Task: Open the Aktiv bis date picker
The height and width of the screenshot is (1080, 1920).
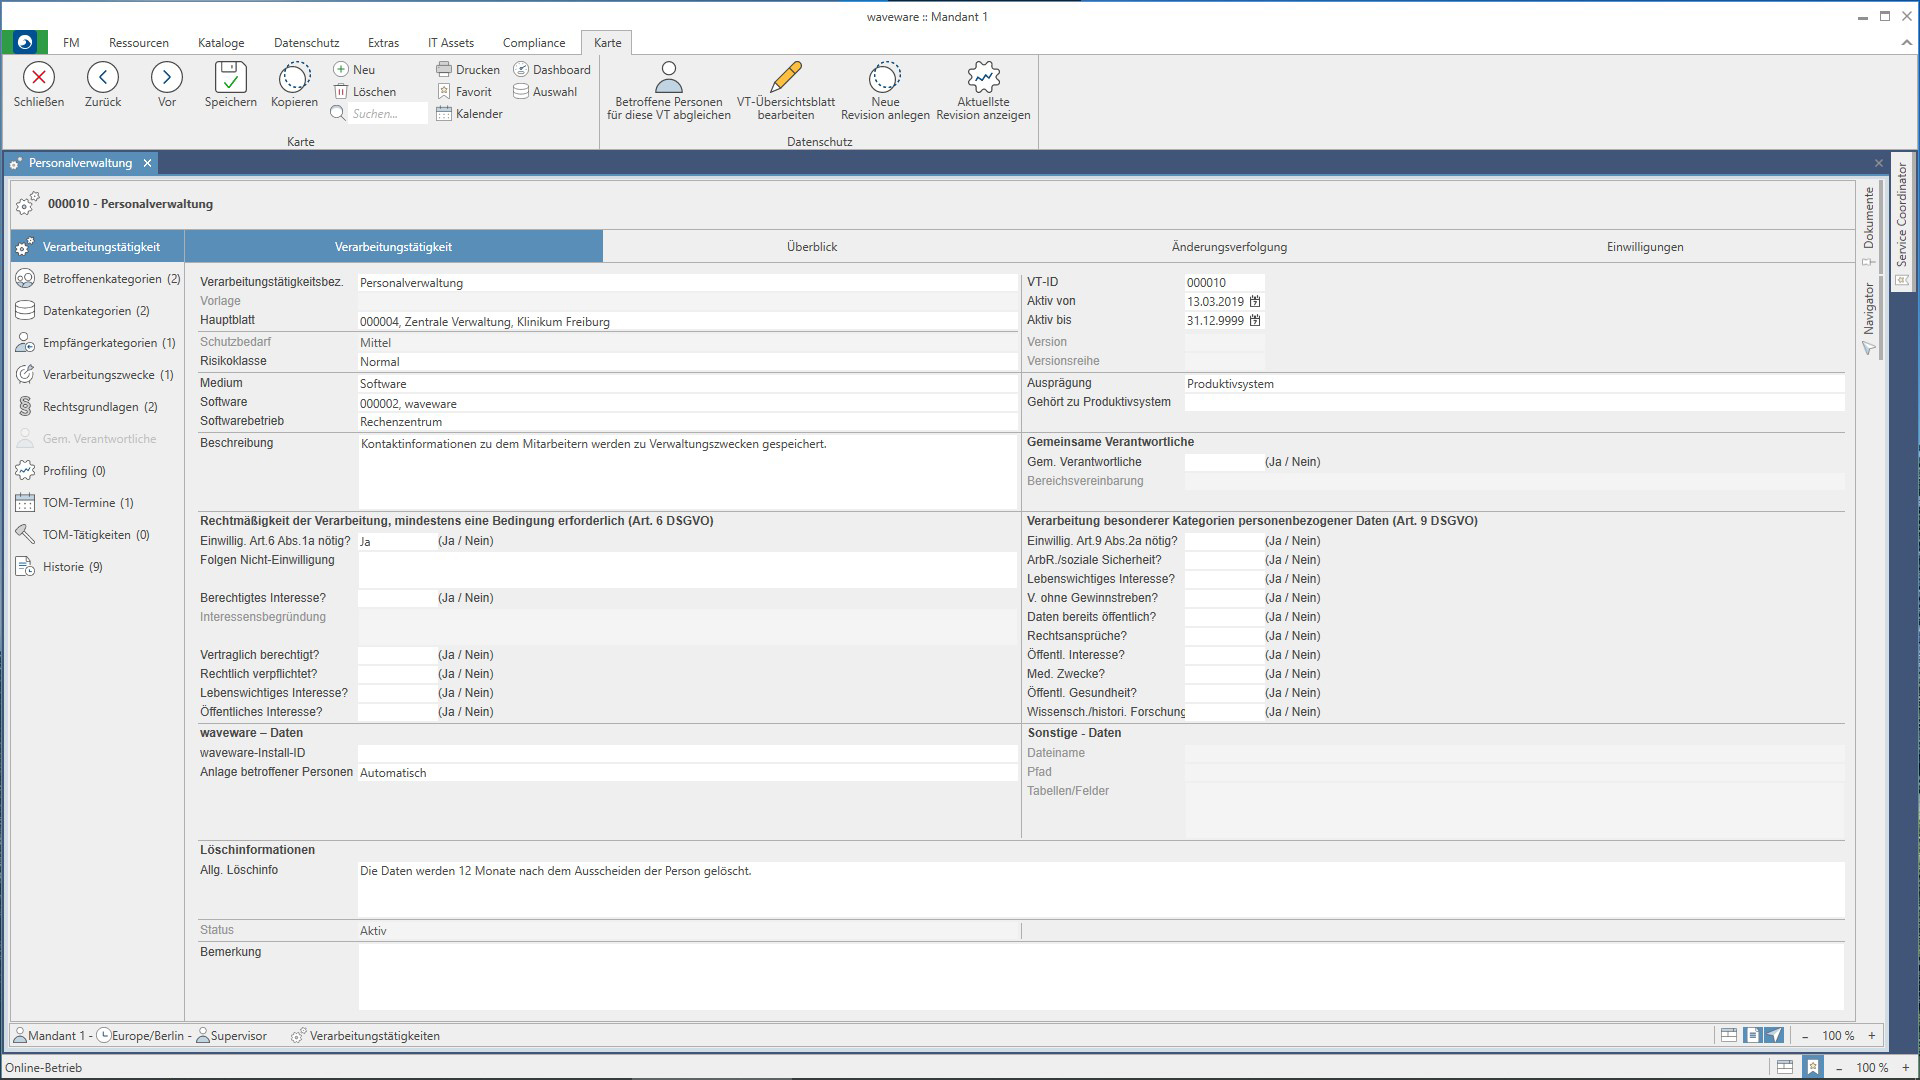Action: coord(1255,320)
